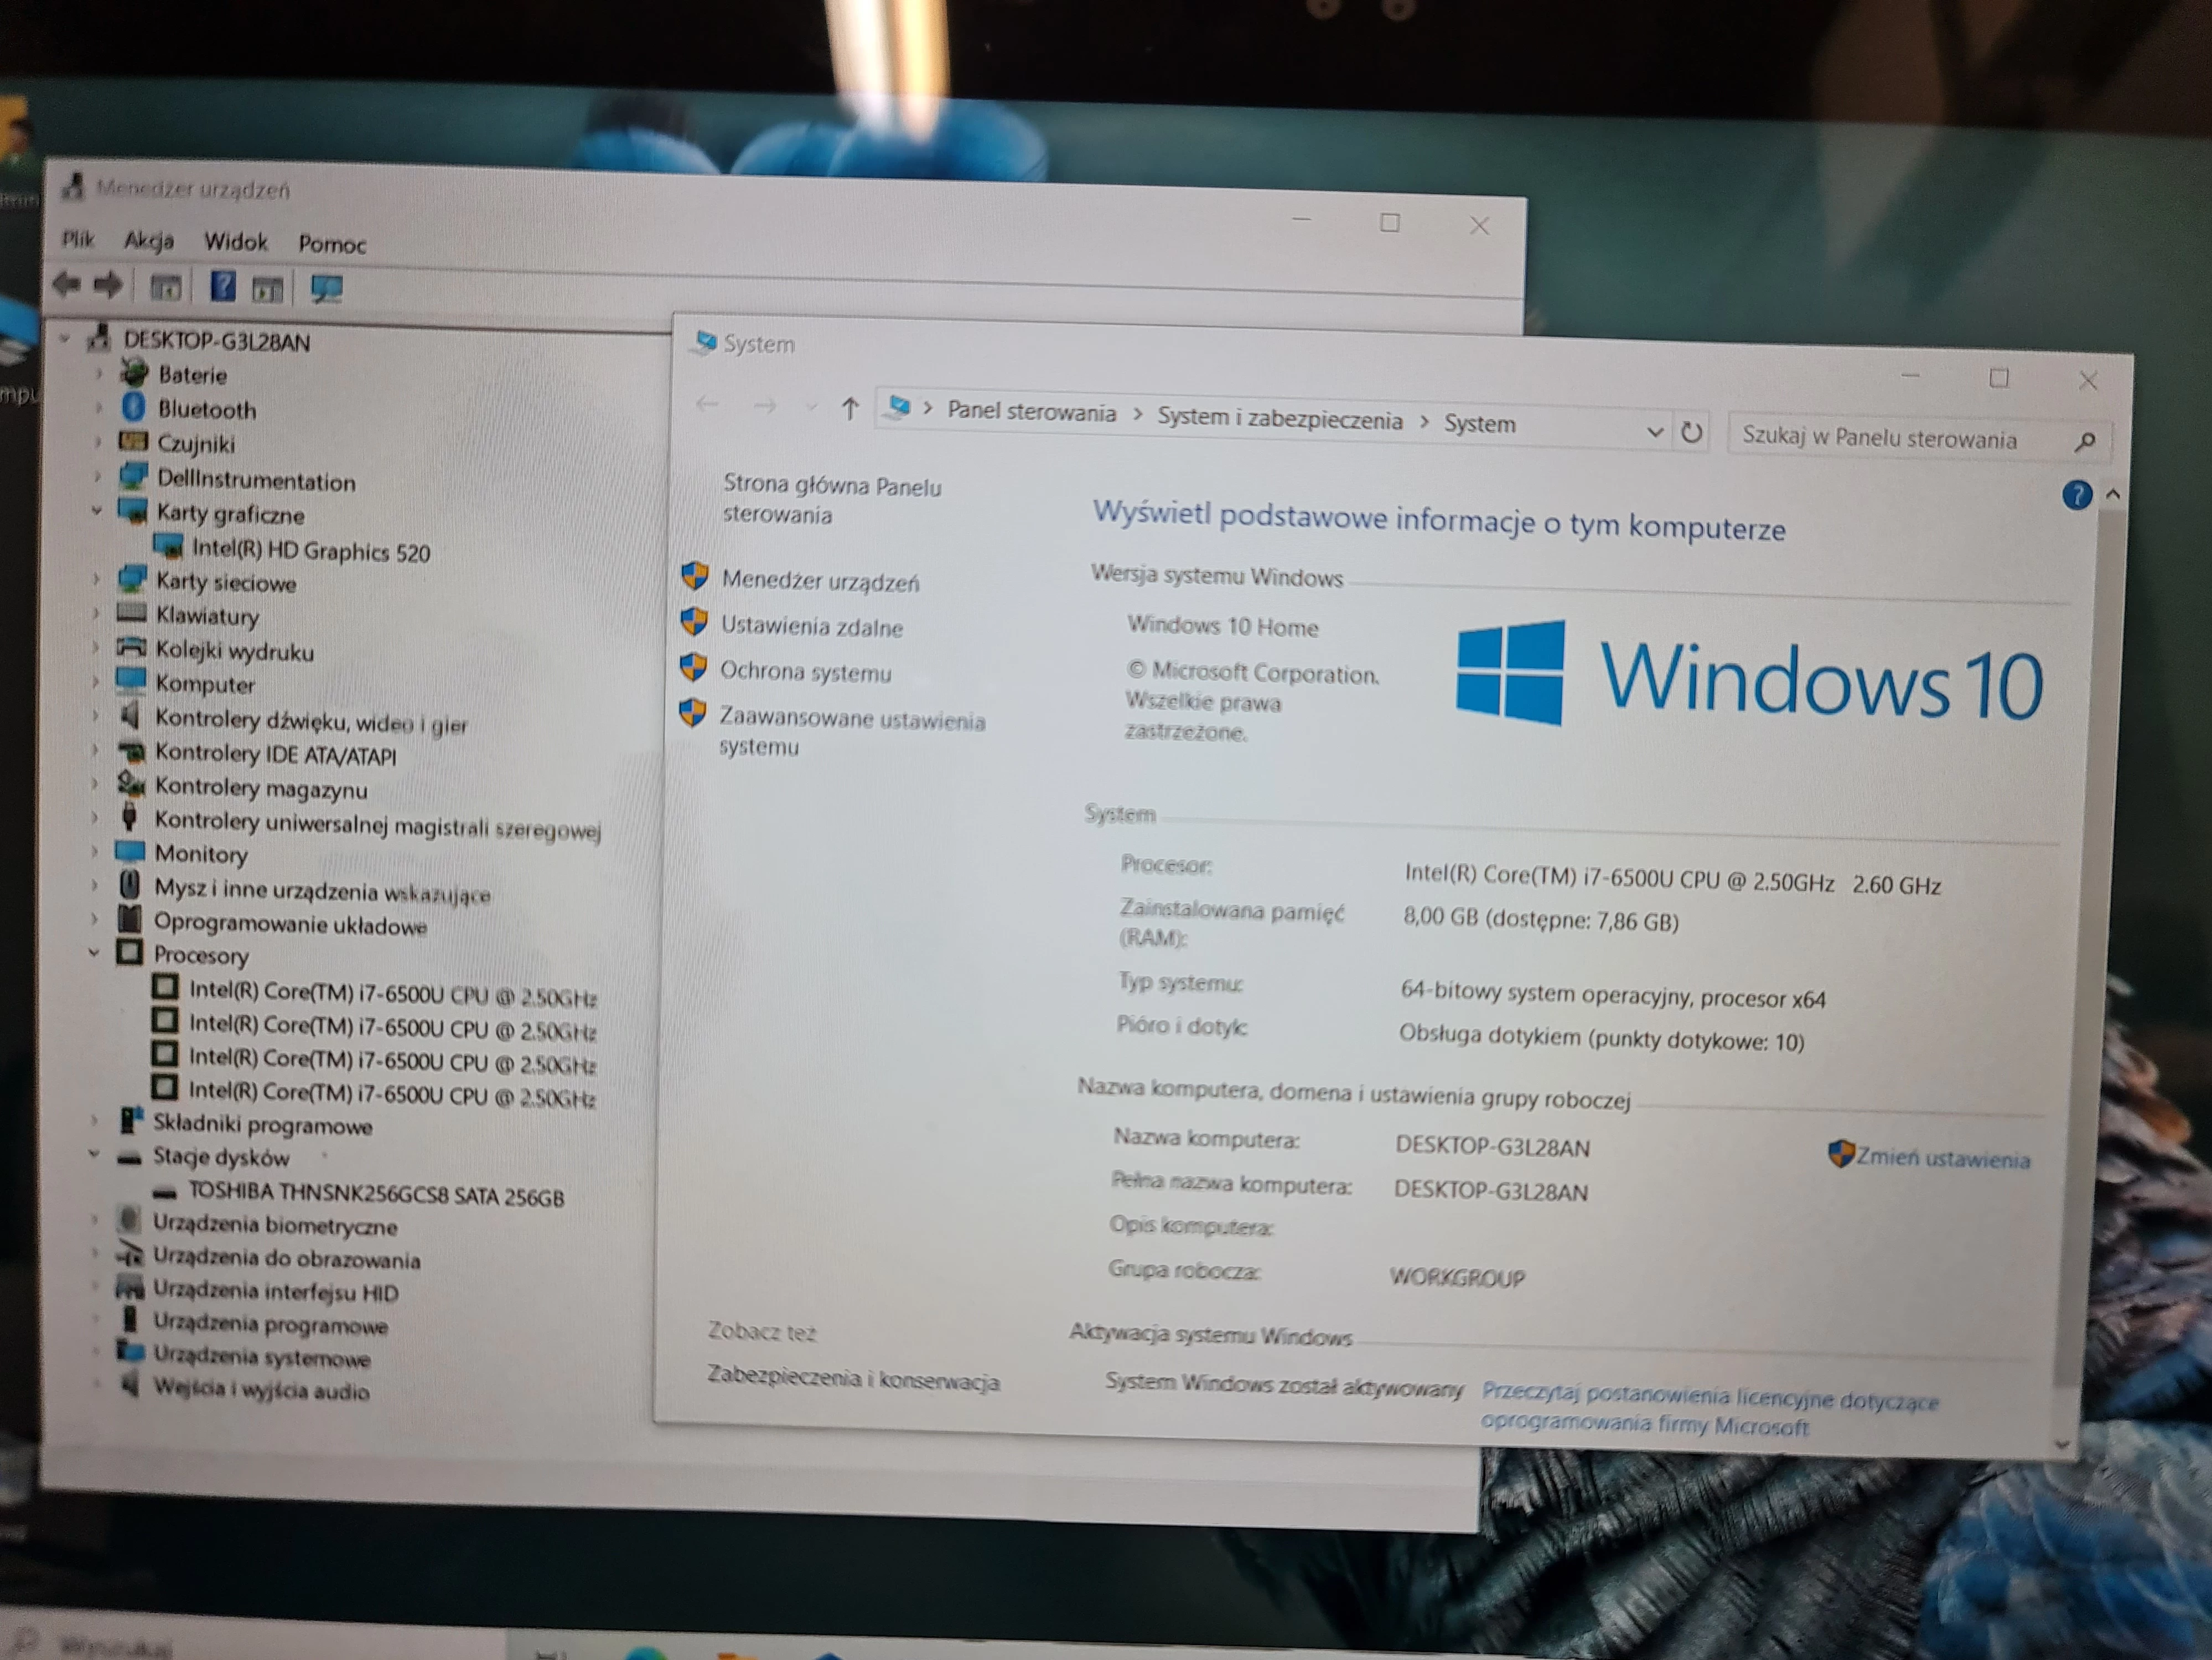Open the Widok menu
Screen dimensions: 2212x1660
pos(236,242)
